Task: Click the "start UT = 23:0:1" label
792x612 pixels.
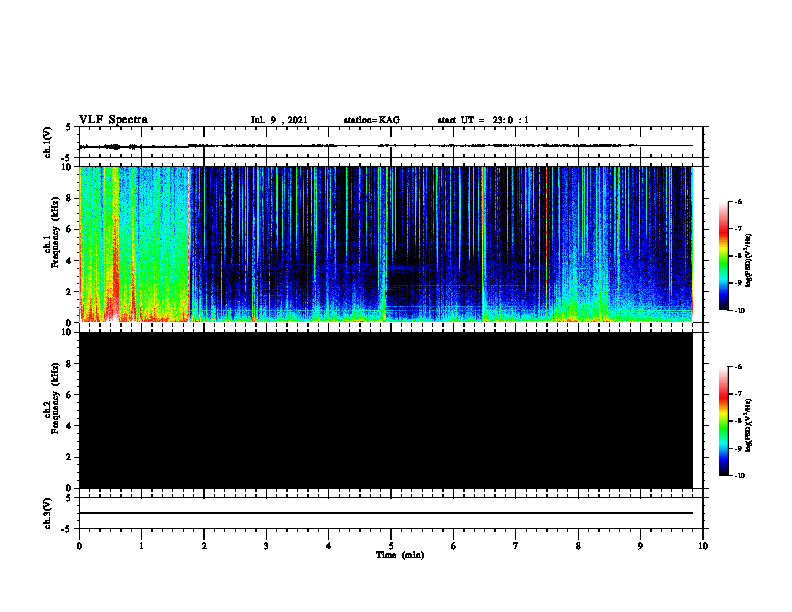Action: (483, 120)
